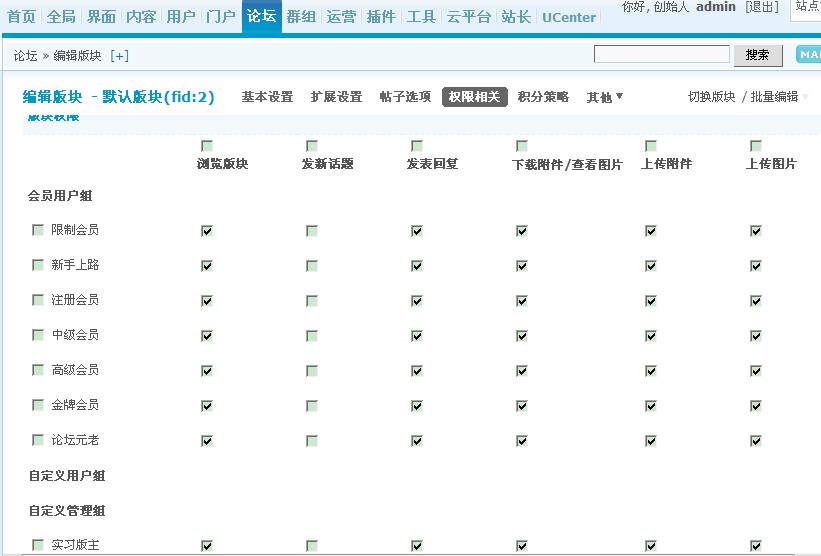The width and height of the screenshot is (821, 556).
Task: Click the 会员用户组 section heading
Action: [60, 196]
